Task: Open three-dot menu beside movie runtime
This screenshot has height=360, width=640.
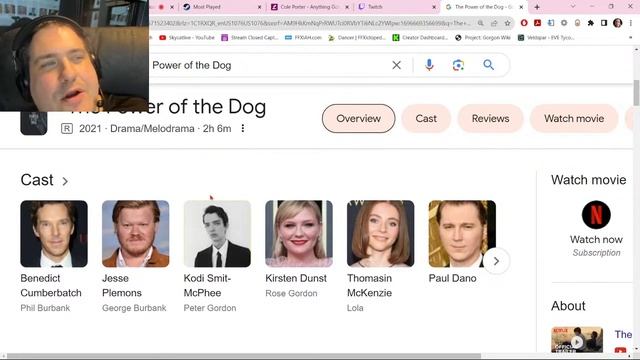Action: (243, 129)
